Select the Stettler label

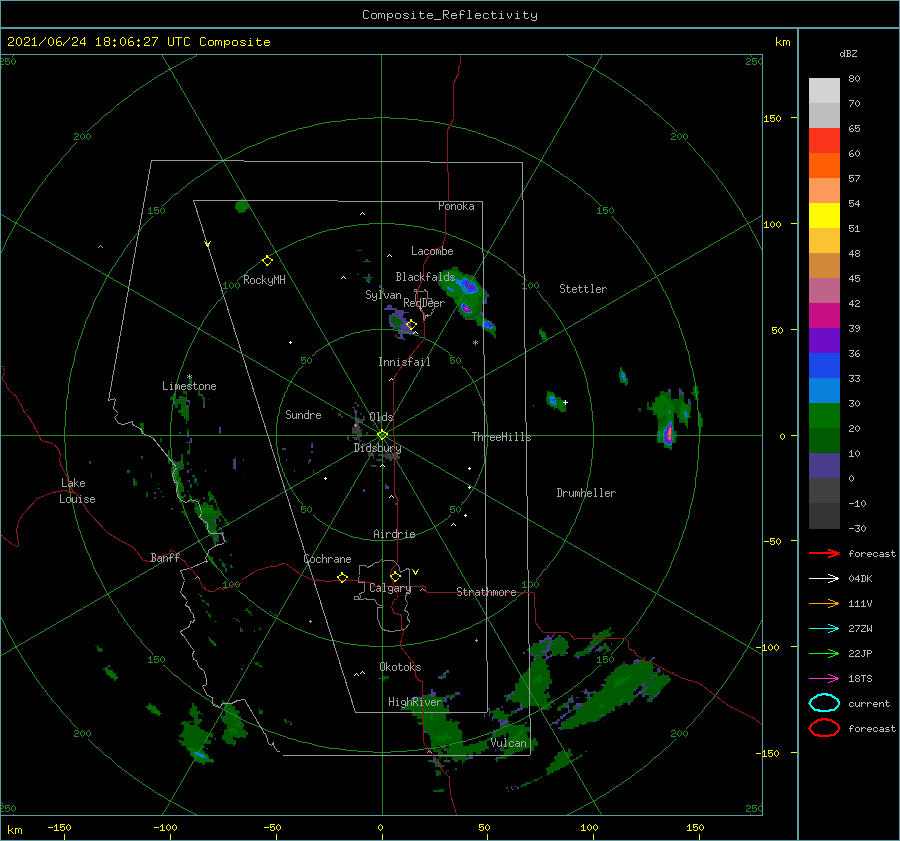pyautogui.click(x=583, y=289)
